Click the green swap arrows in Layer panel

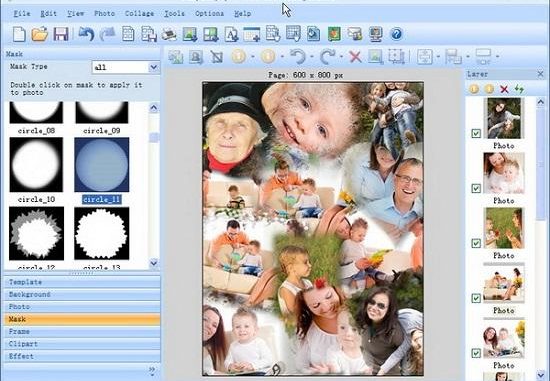tap(519, 89)
